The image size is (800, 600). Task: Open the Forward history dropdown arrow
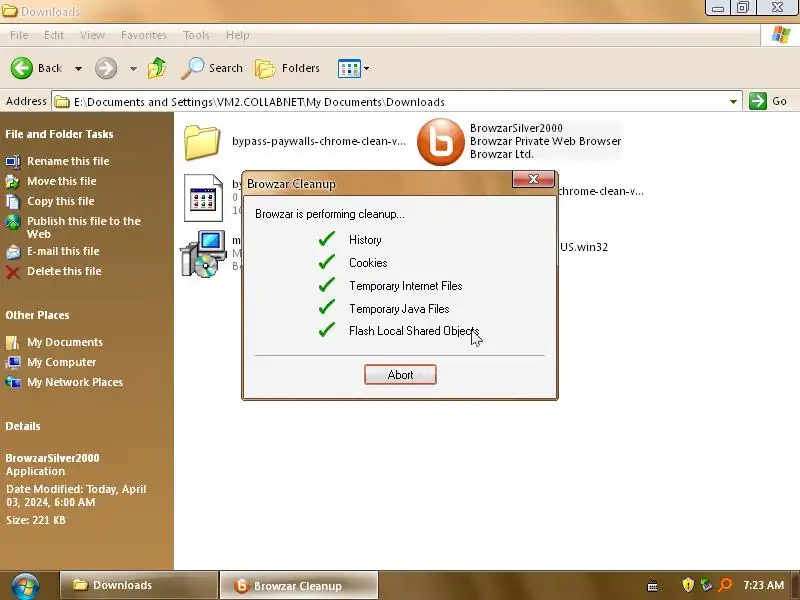(x=133, y=68)
